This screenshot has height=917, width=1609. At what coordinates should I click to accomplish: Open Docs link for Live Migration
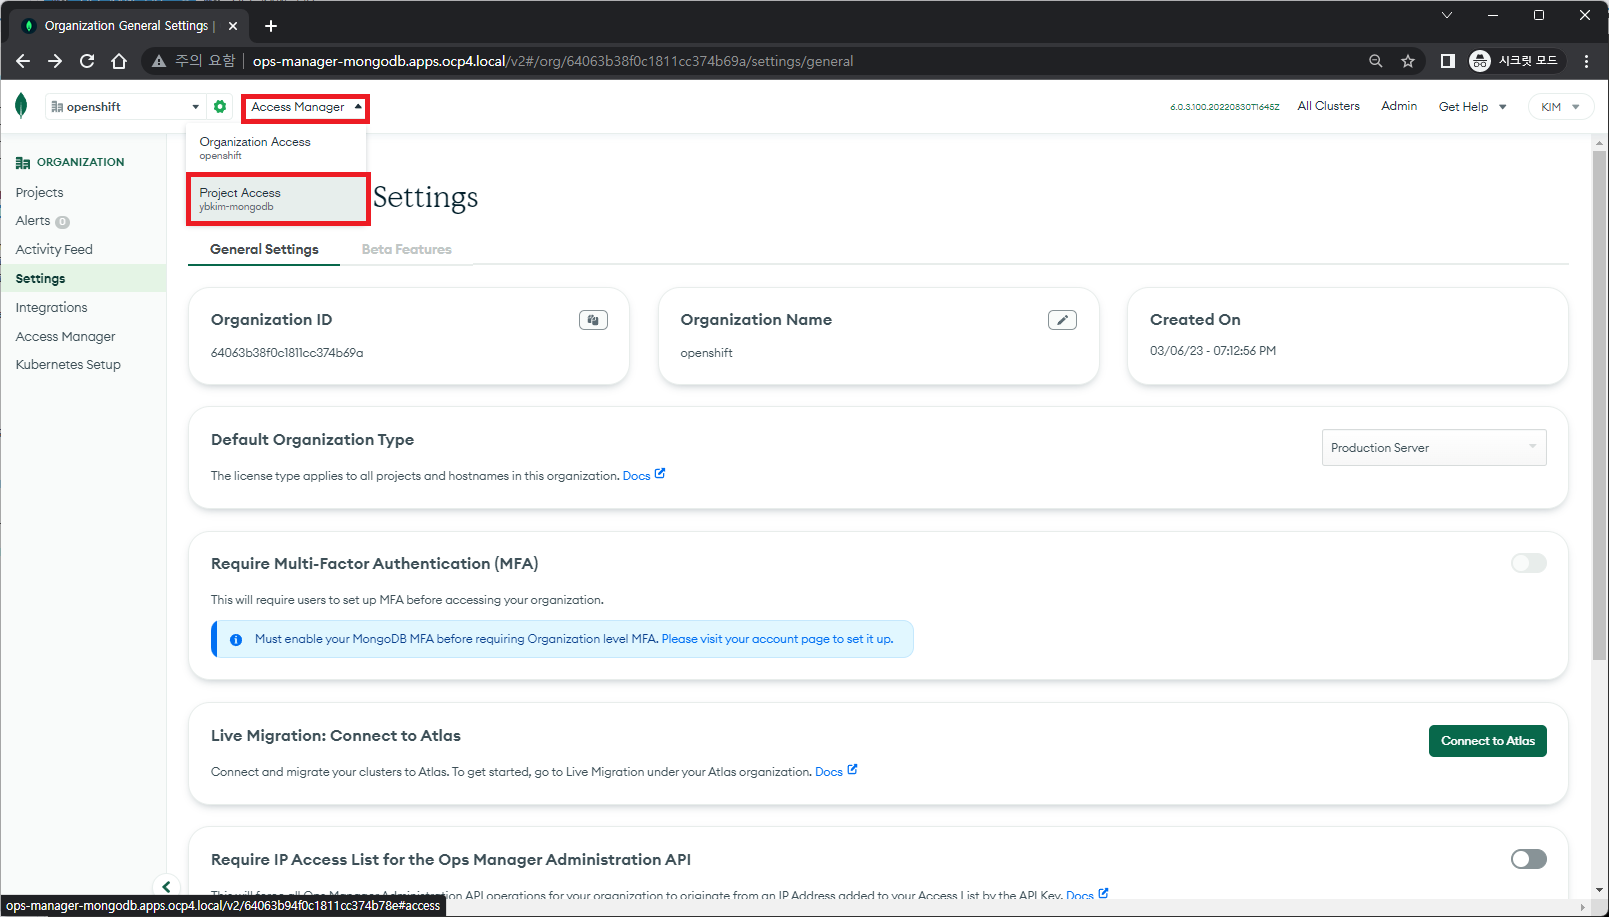tap(836, 771)
